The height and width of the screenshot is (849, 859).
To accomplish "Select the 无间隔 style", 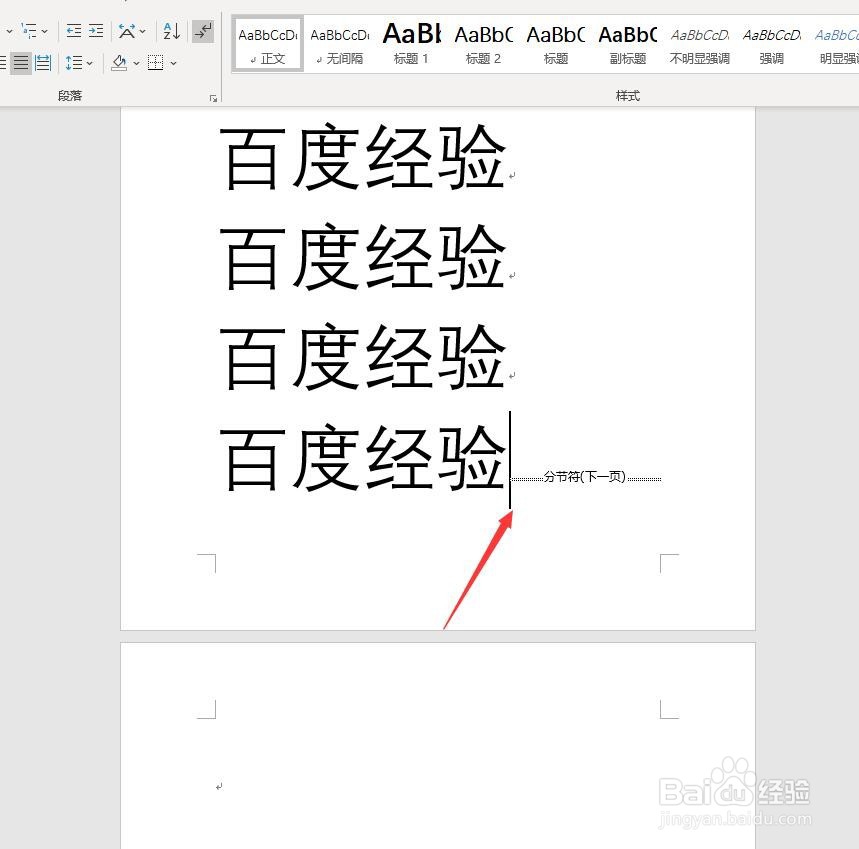I will (x=340, y=43).
